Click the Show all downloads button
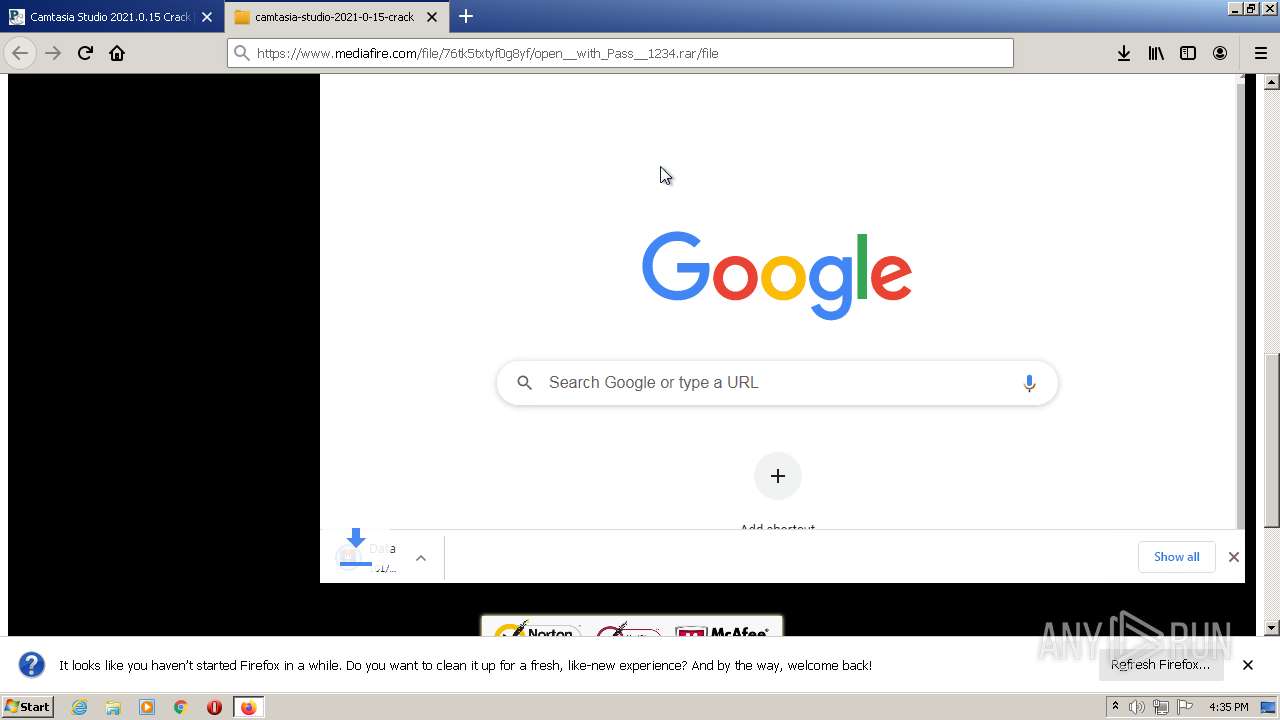The width and height of the screenshot is (1280, 720). click(1176, 557)
